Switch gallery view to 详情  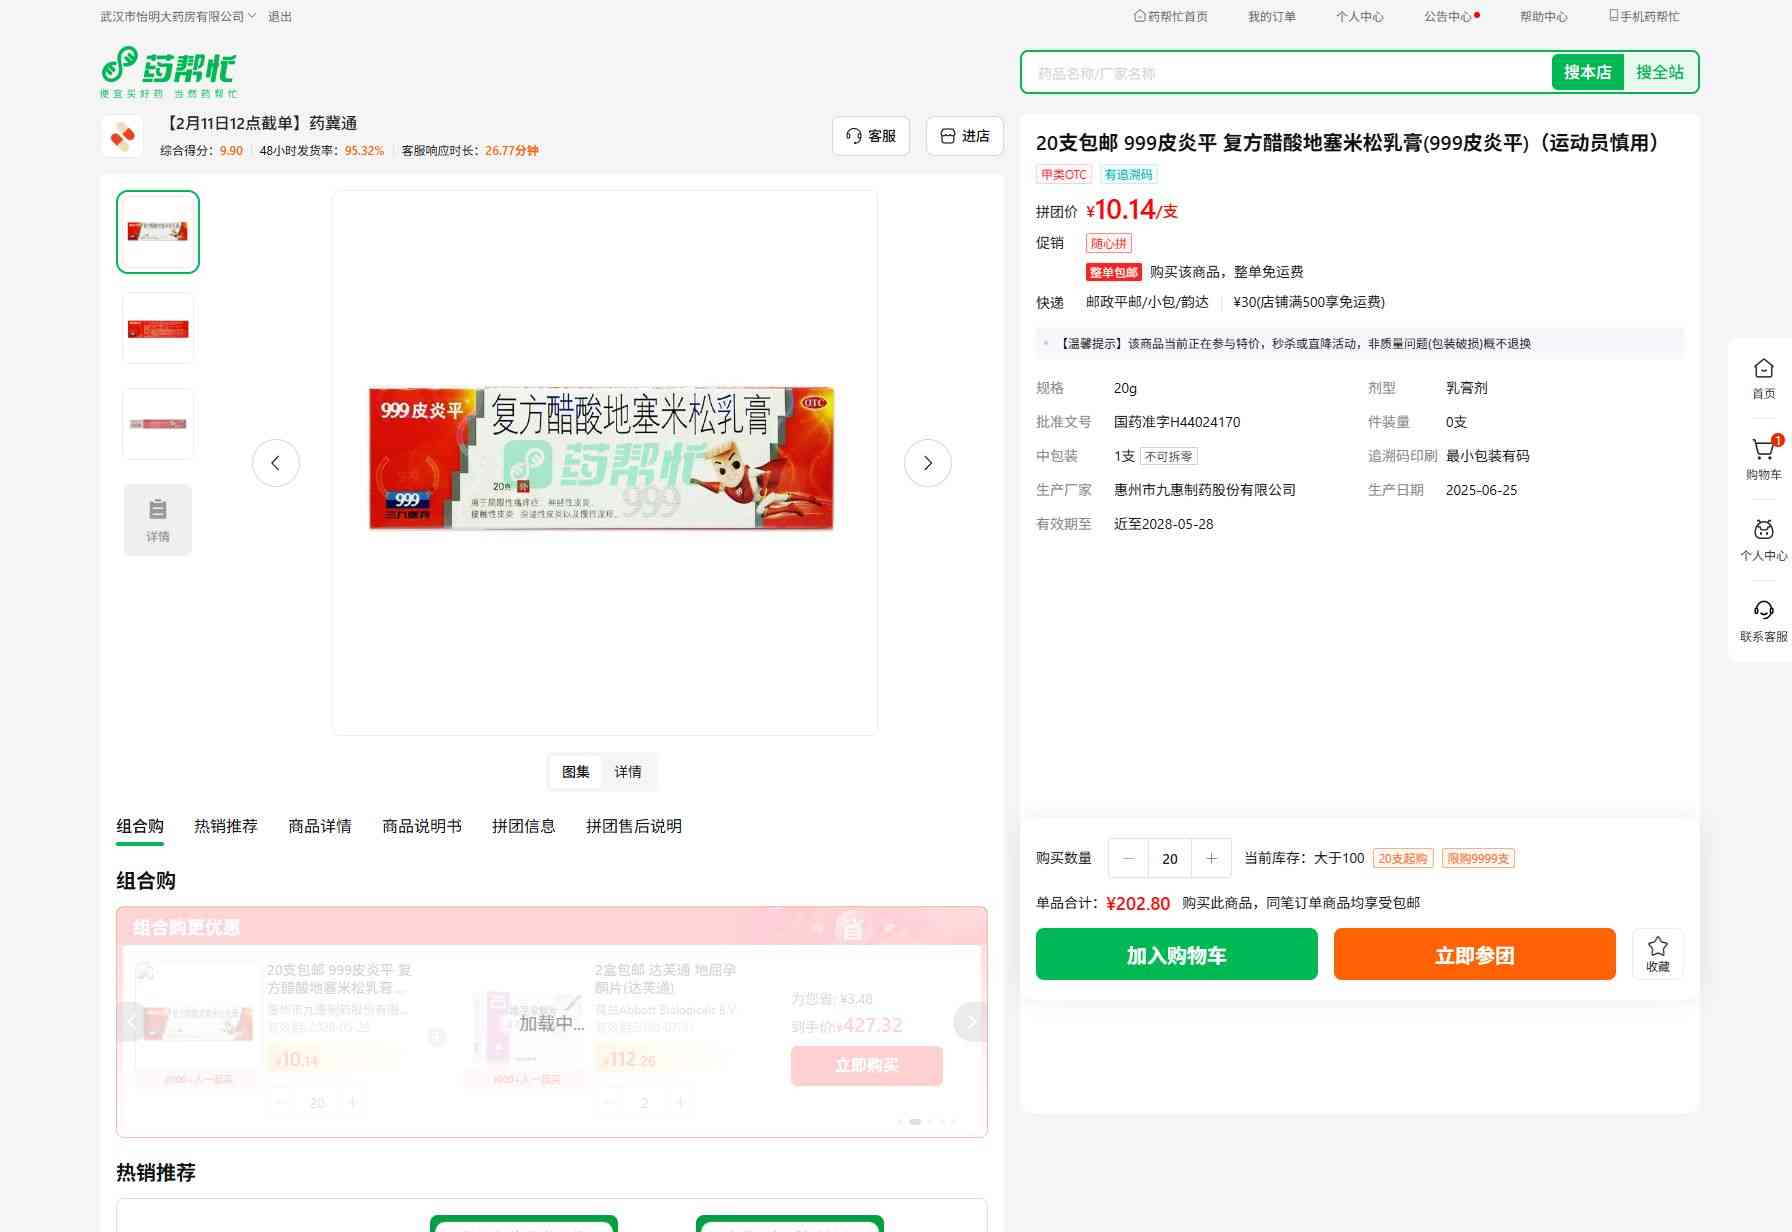[628, 772]
